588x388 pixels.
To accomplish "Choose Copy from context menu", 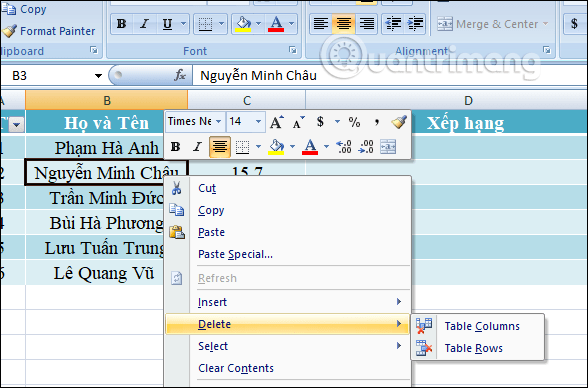I will pos(287,210).
